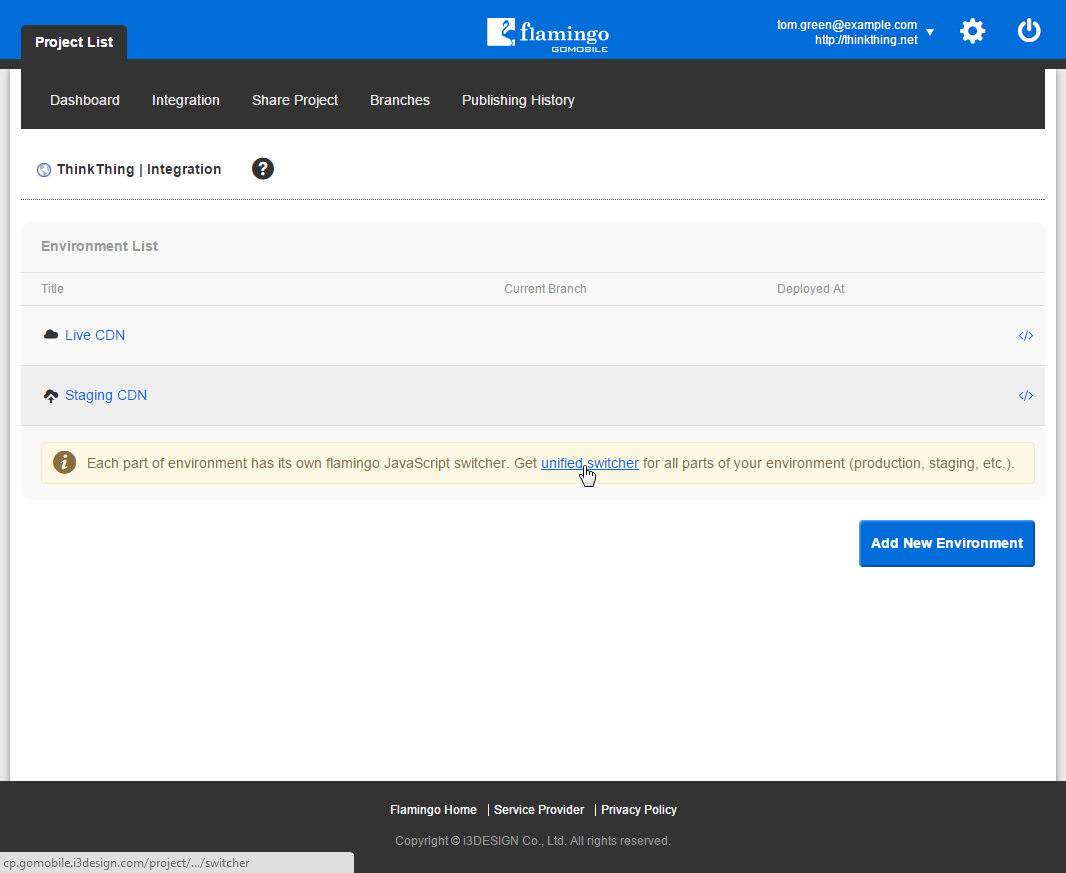The image size is (1066, 873).
Task: Click Add New Environment button
Action: (x=946, y=543)
